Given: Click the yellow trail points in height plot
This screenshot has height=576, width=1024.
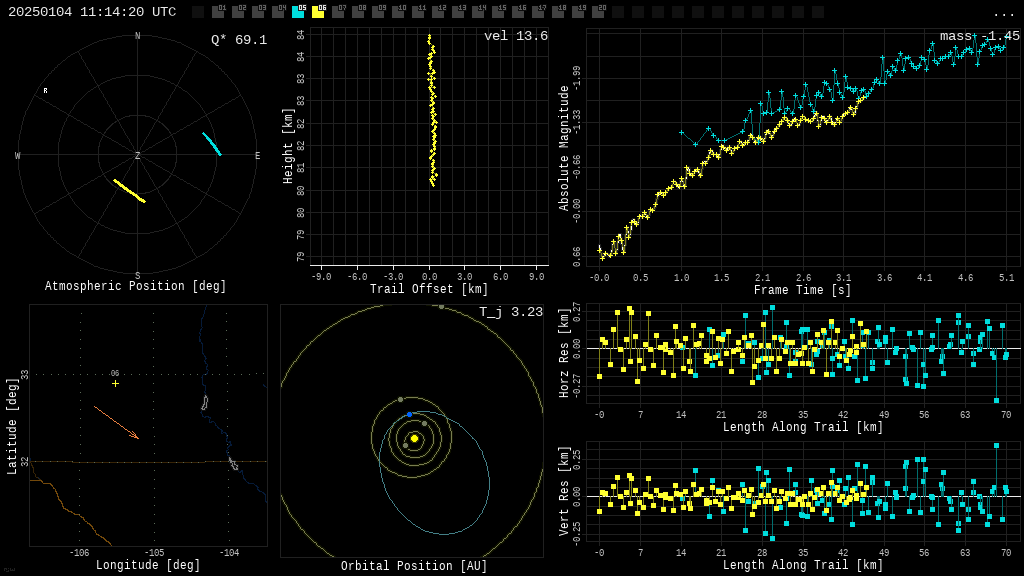Looking at the screenshot, I should tap(432, 110).
